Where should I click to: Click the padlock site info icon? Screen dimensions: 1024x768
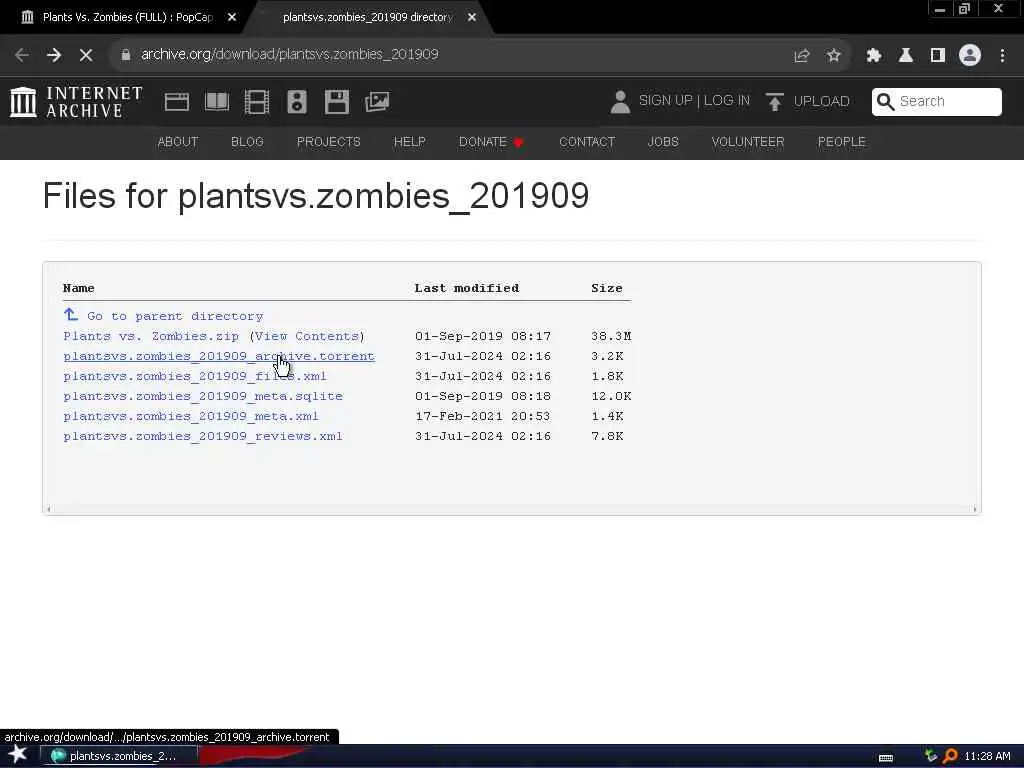pyautogui.click(x=125, y=55)
